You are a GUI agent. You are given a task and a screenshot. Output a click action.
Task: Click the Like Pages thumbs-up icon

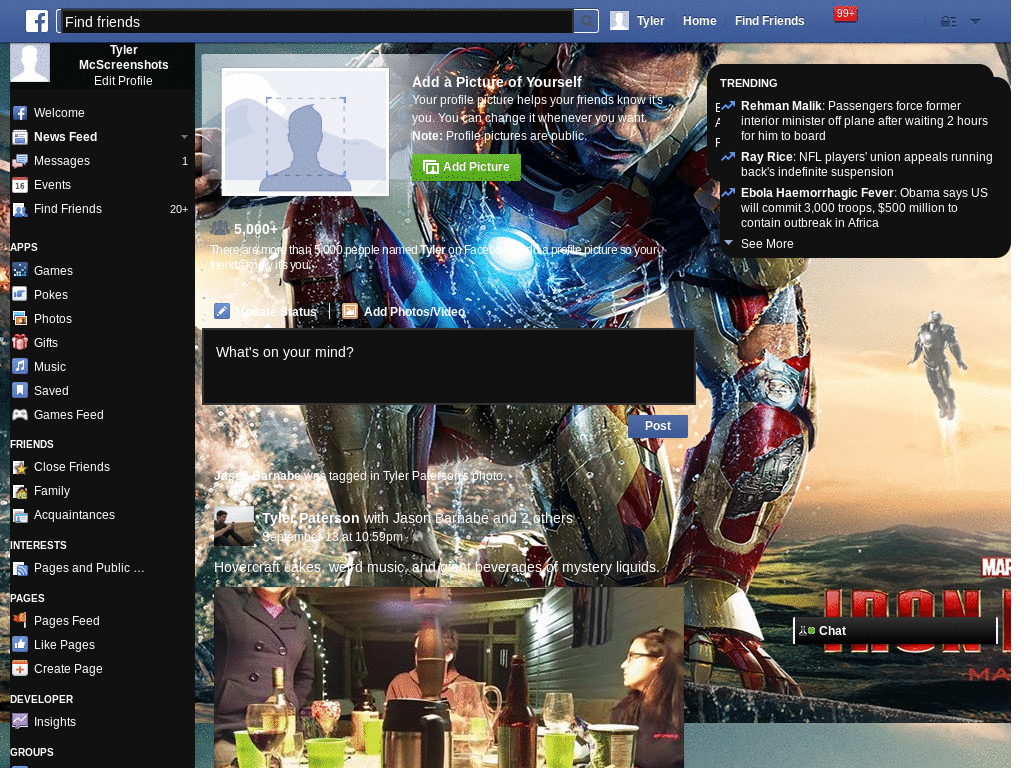click(20, 645)
